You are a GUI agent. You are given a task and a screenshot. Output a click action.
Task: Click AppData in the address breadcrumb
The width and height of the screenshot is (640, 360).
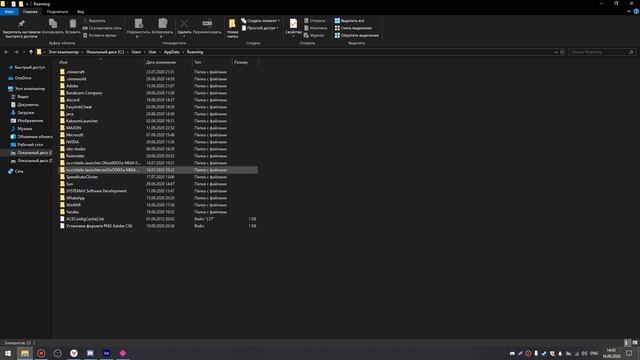coord(171,52)
